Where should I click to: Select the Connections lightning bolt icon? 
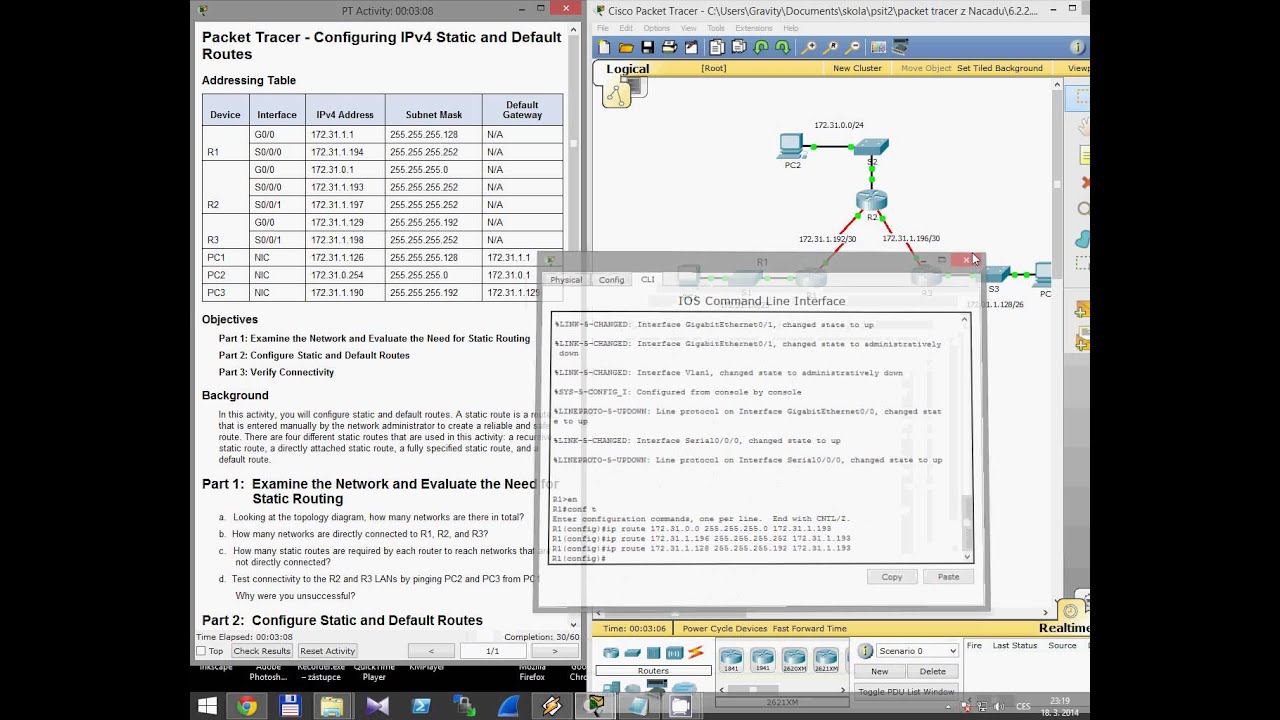[x=696, y=653]
